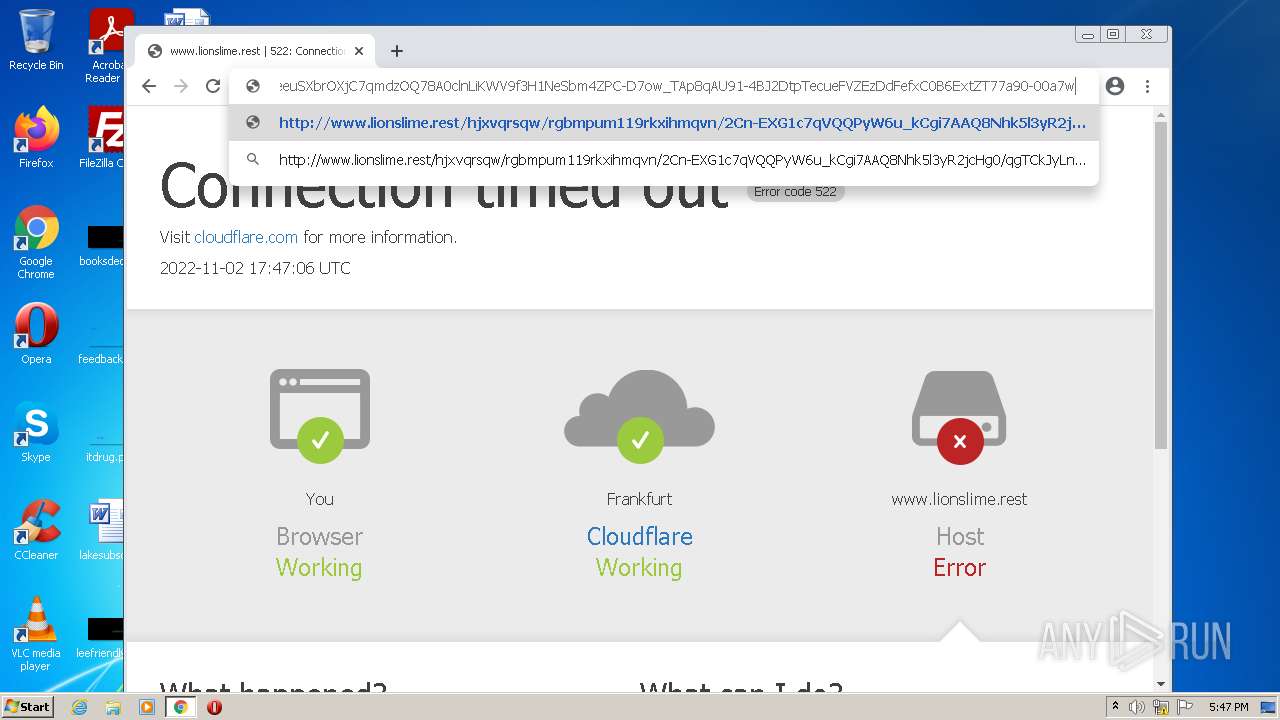Show hidden tray icons arrow
The height and width of the screenshot is (720, 1280).
1115,707
